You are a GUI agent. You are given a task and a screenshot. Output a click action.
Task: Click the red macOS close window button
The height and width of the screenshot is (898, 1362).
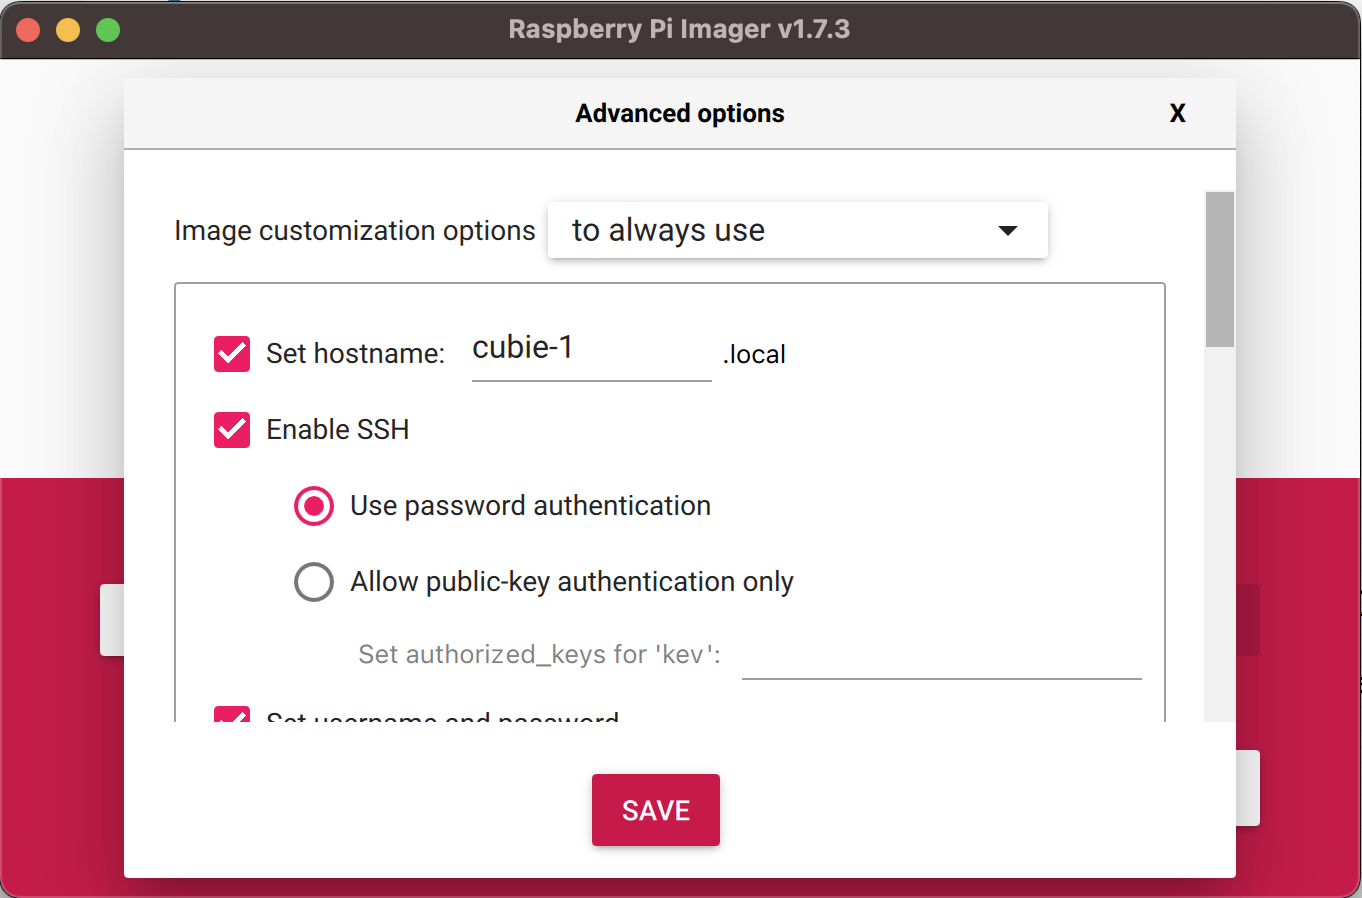28,30
